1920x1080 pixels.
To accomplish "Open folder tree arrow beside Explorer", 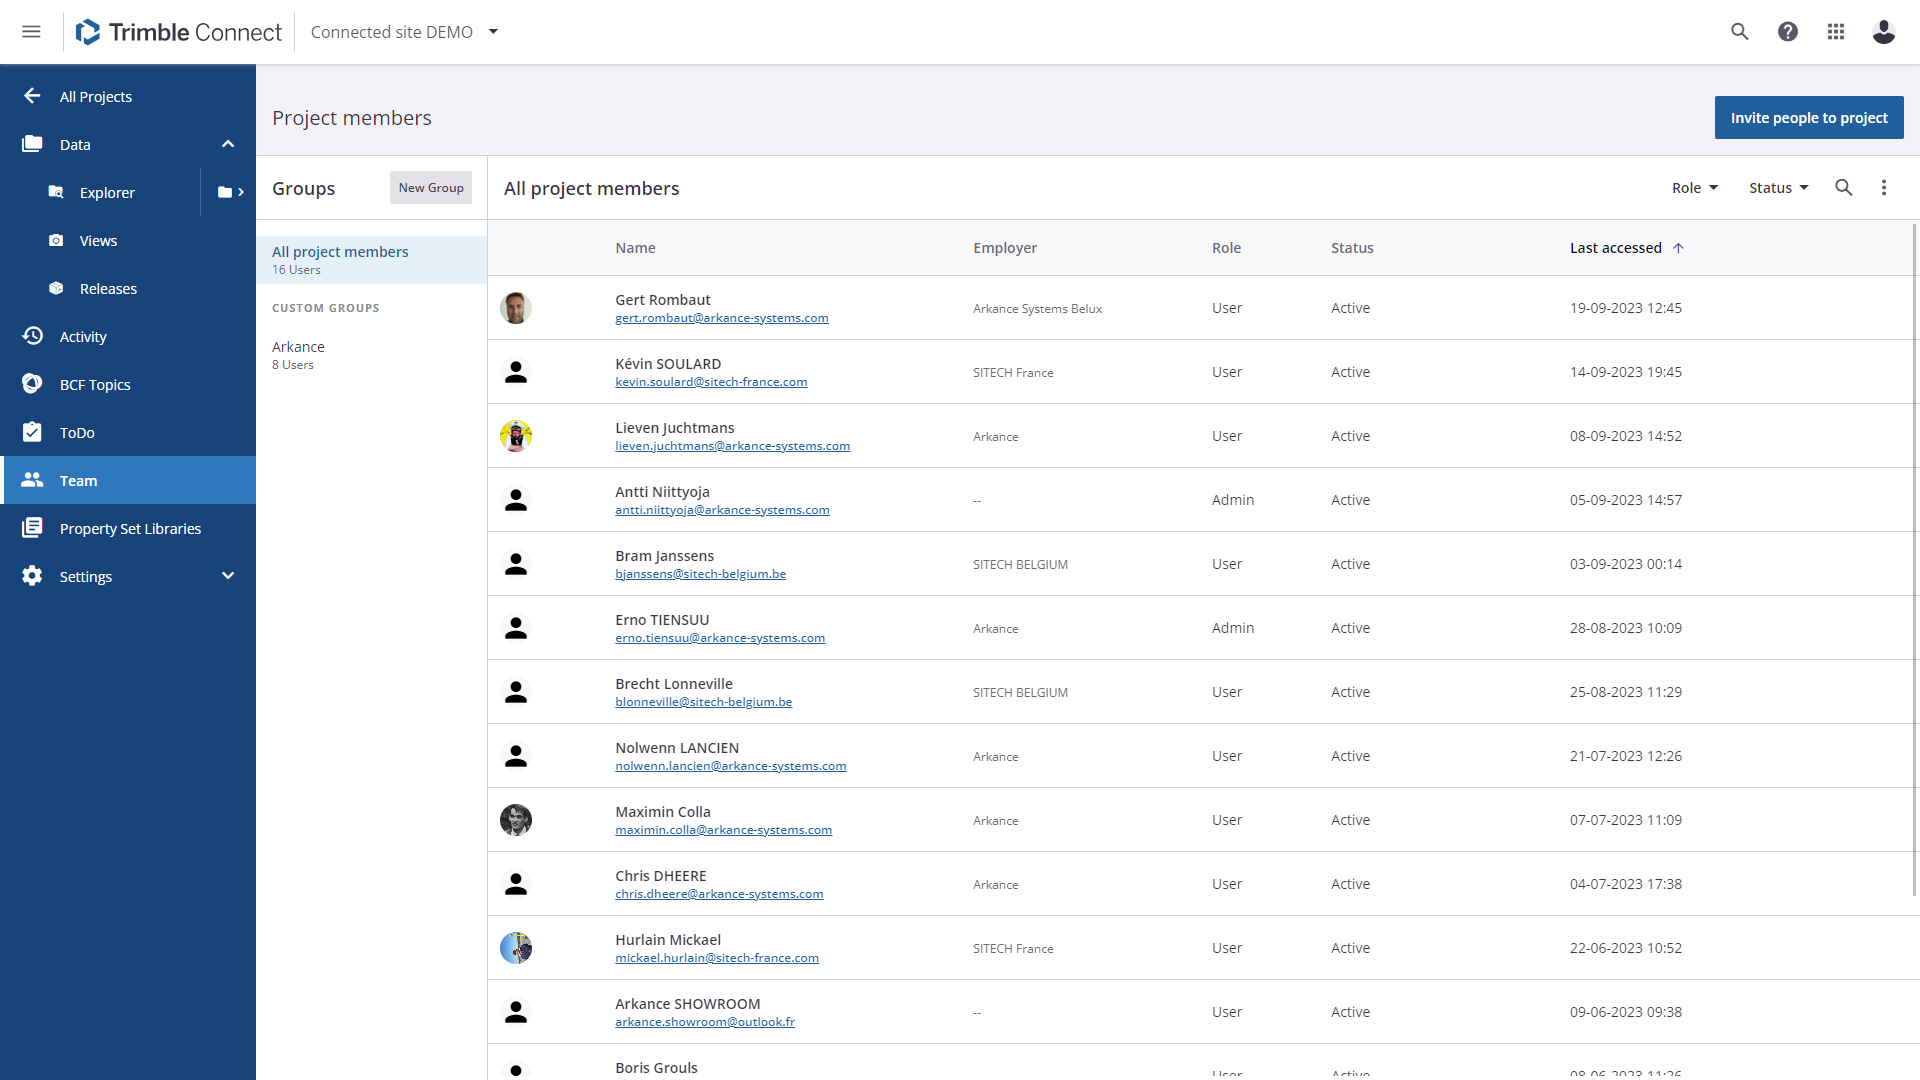I will coord(230,192).
